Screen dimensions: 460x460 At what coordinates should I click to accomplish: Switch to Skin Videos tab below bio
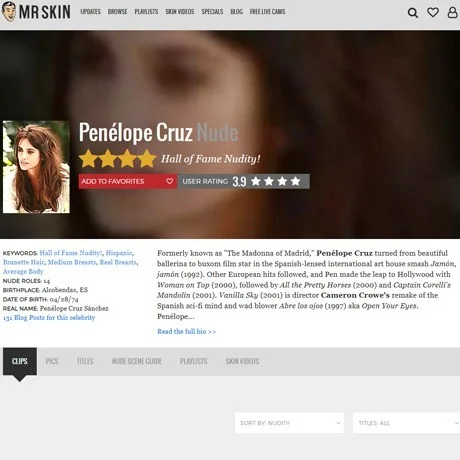pos(242,361)
